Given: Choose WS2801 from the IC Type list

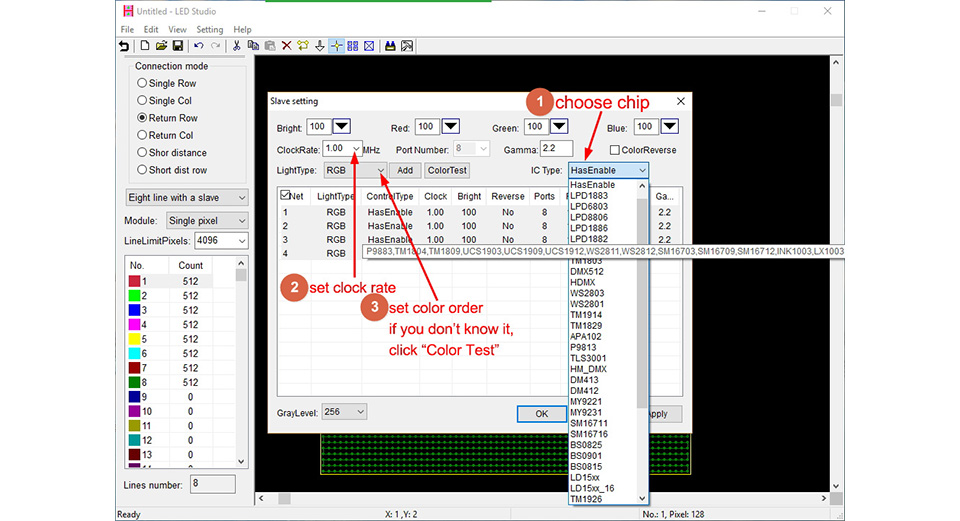Looking at the screenshot, I should [x=587, y=304].
